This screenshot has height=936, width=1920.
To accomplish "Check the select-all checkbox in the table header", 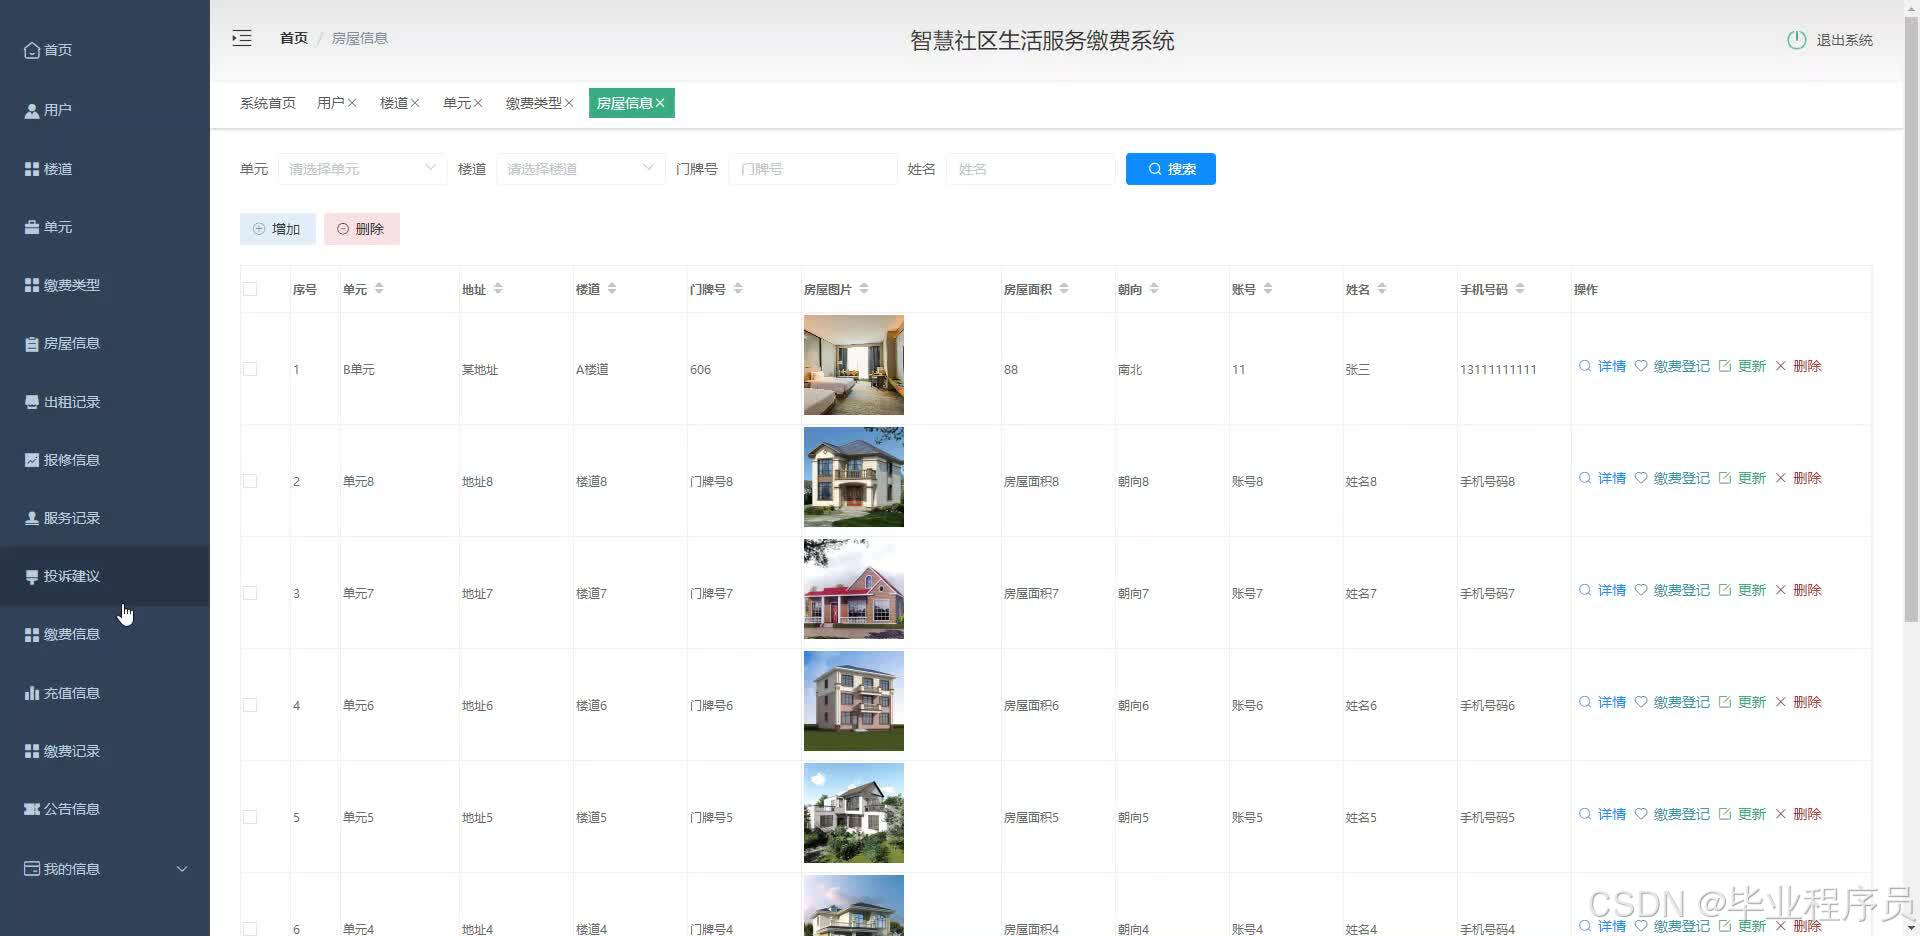I will [250, 288].
